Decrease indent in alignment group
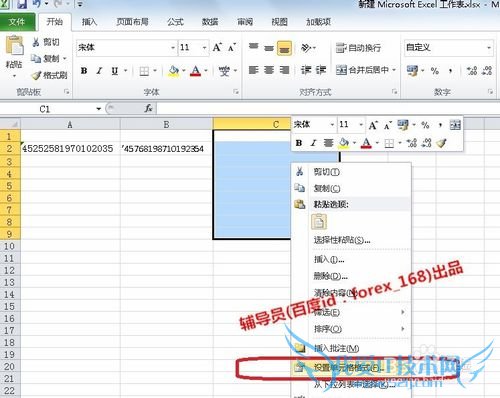The height and width of the screenshot is (398, 500). point(305,70)
